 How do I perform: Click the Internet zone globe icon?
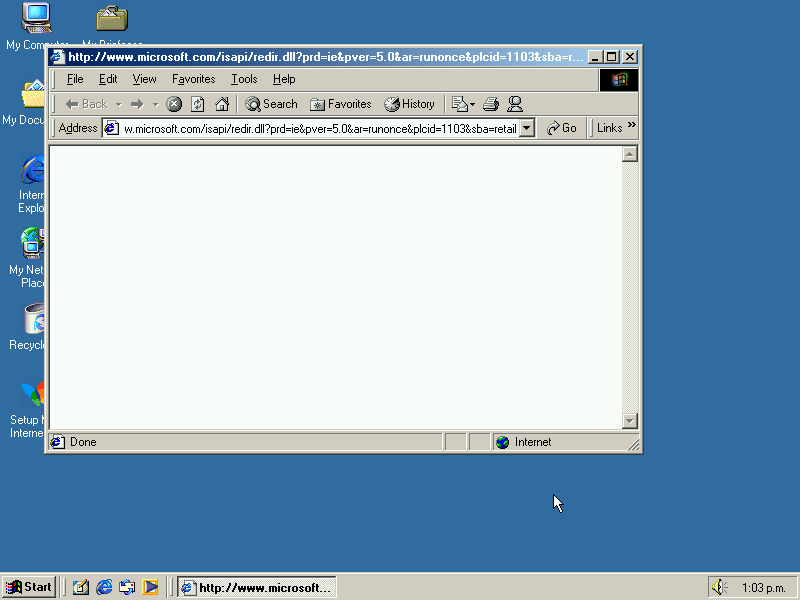coord(503,442)
